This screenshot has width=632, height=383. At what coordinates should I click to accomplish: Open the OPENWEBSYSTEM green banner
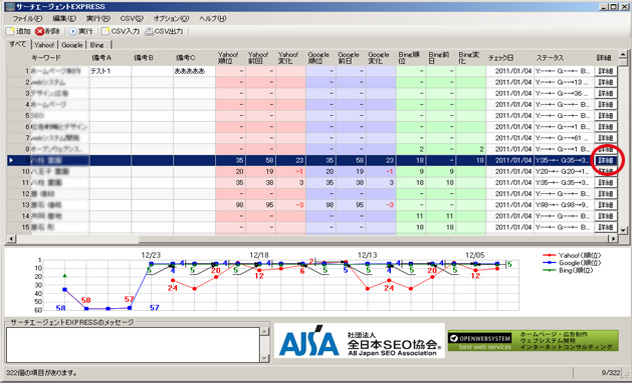coord(533,341)
